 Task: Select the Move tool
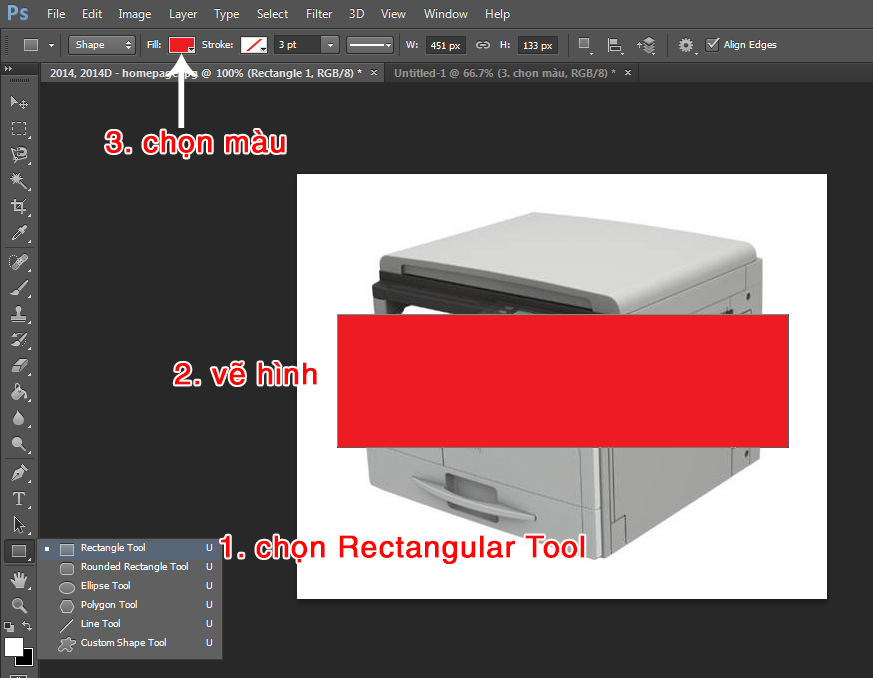pyautogui.click(x=18, y=102)
